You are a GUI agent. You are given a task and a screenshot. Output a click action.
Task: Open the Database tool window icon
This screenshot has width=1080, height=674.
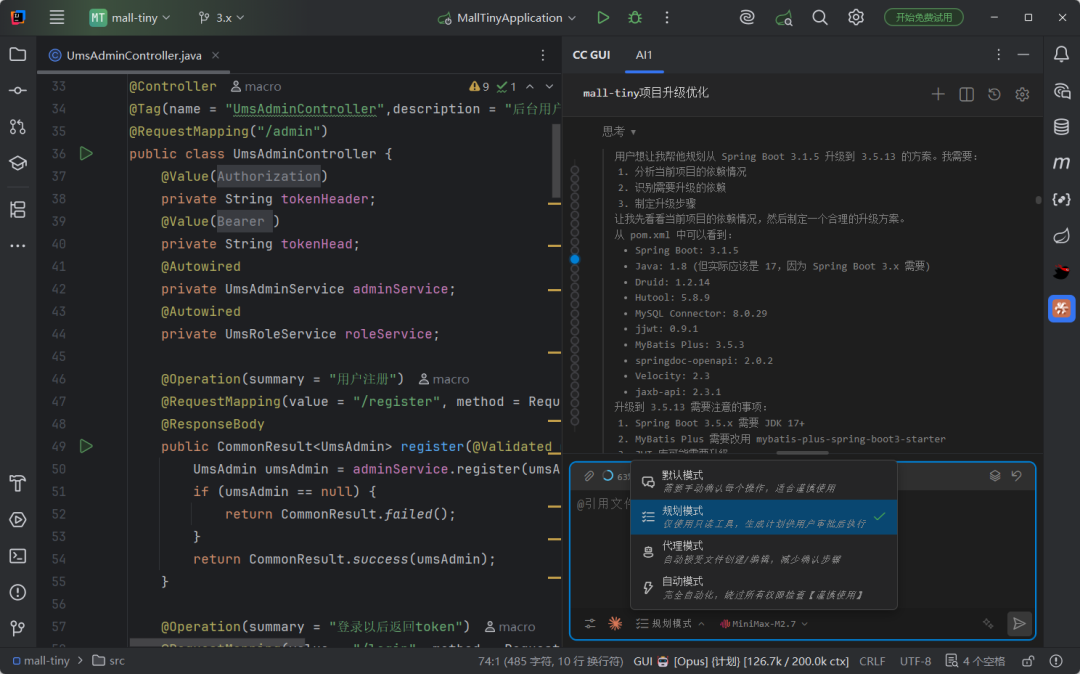pos(1061,127)
